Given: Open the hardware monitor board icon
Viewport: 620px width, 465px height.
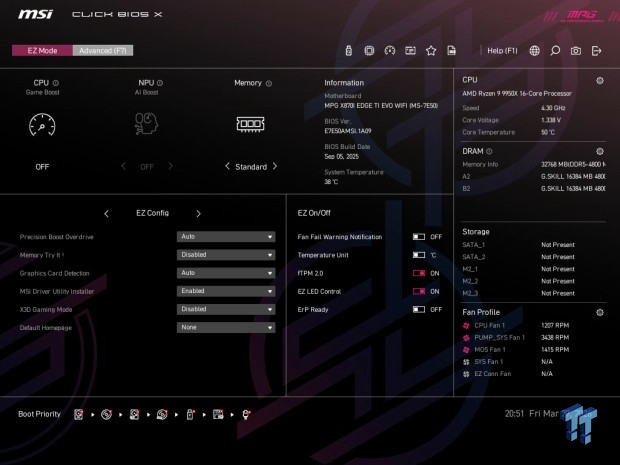Looking at the screenshot, I should coord(410,51).
